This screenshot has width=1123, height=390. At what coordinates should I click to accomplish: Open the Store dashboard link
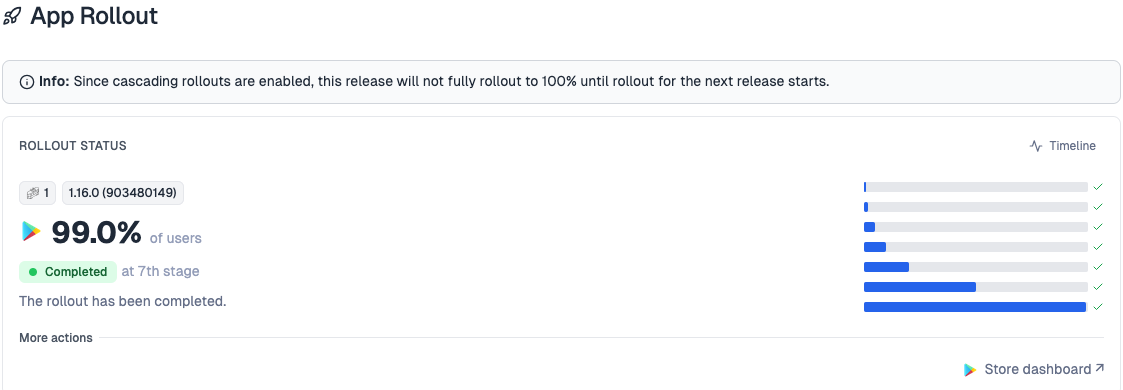click(1036, 369)
